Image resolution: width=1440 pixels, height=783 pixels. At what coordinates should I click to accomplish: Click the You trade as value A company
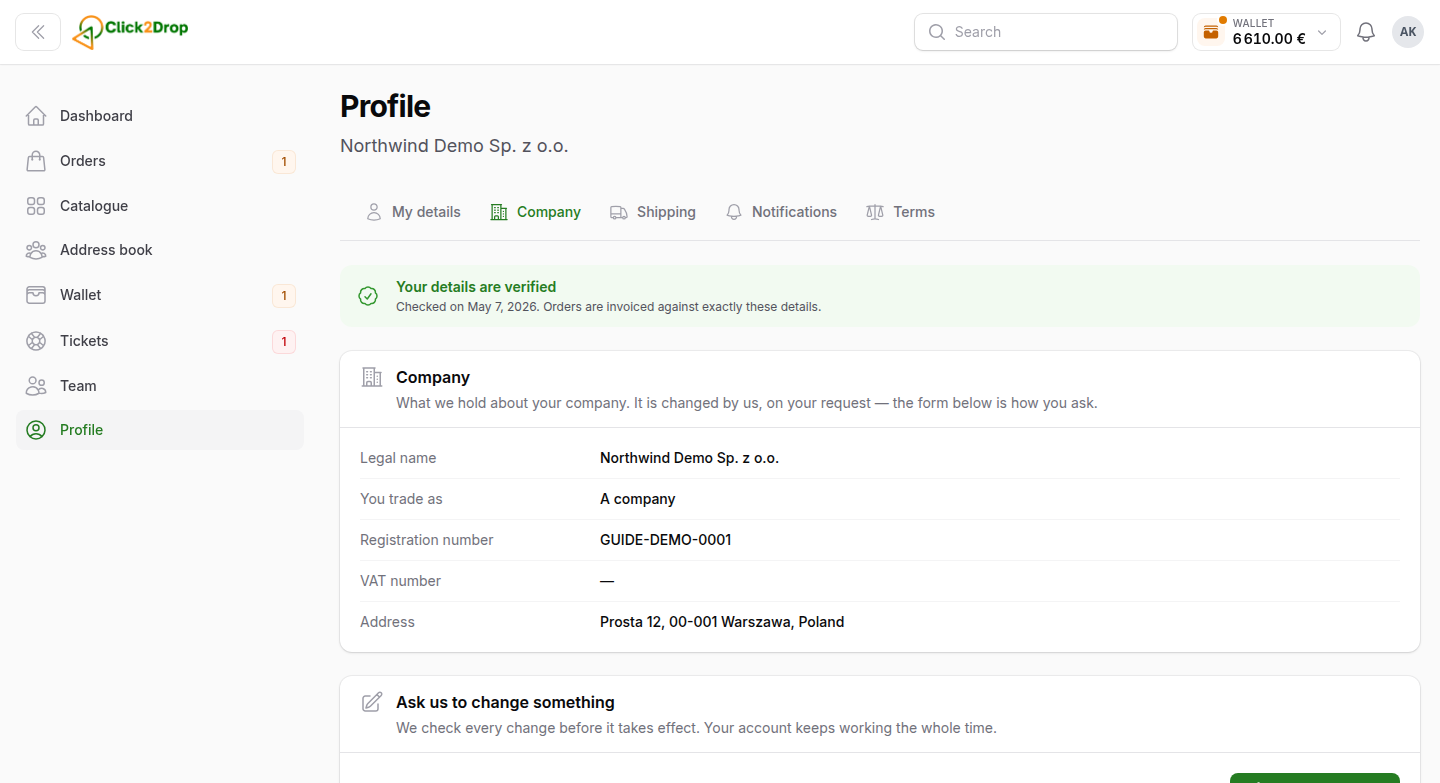point(638,499)
